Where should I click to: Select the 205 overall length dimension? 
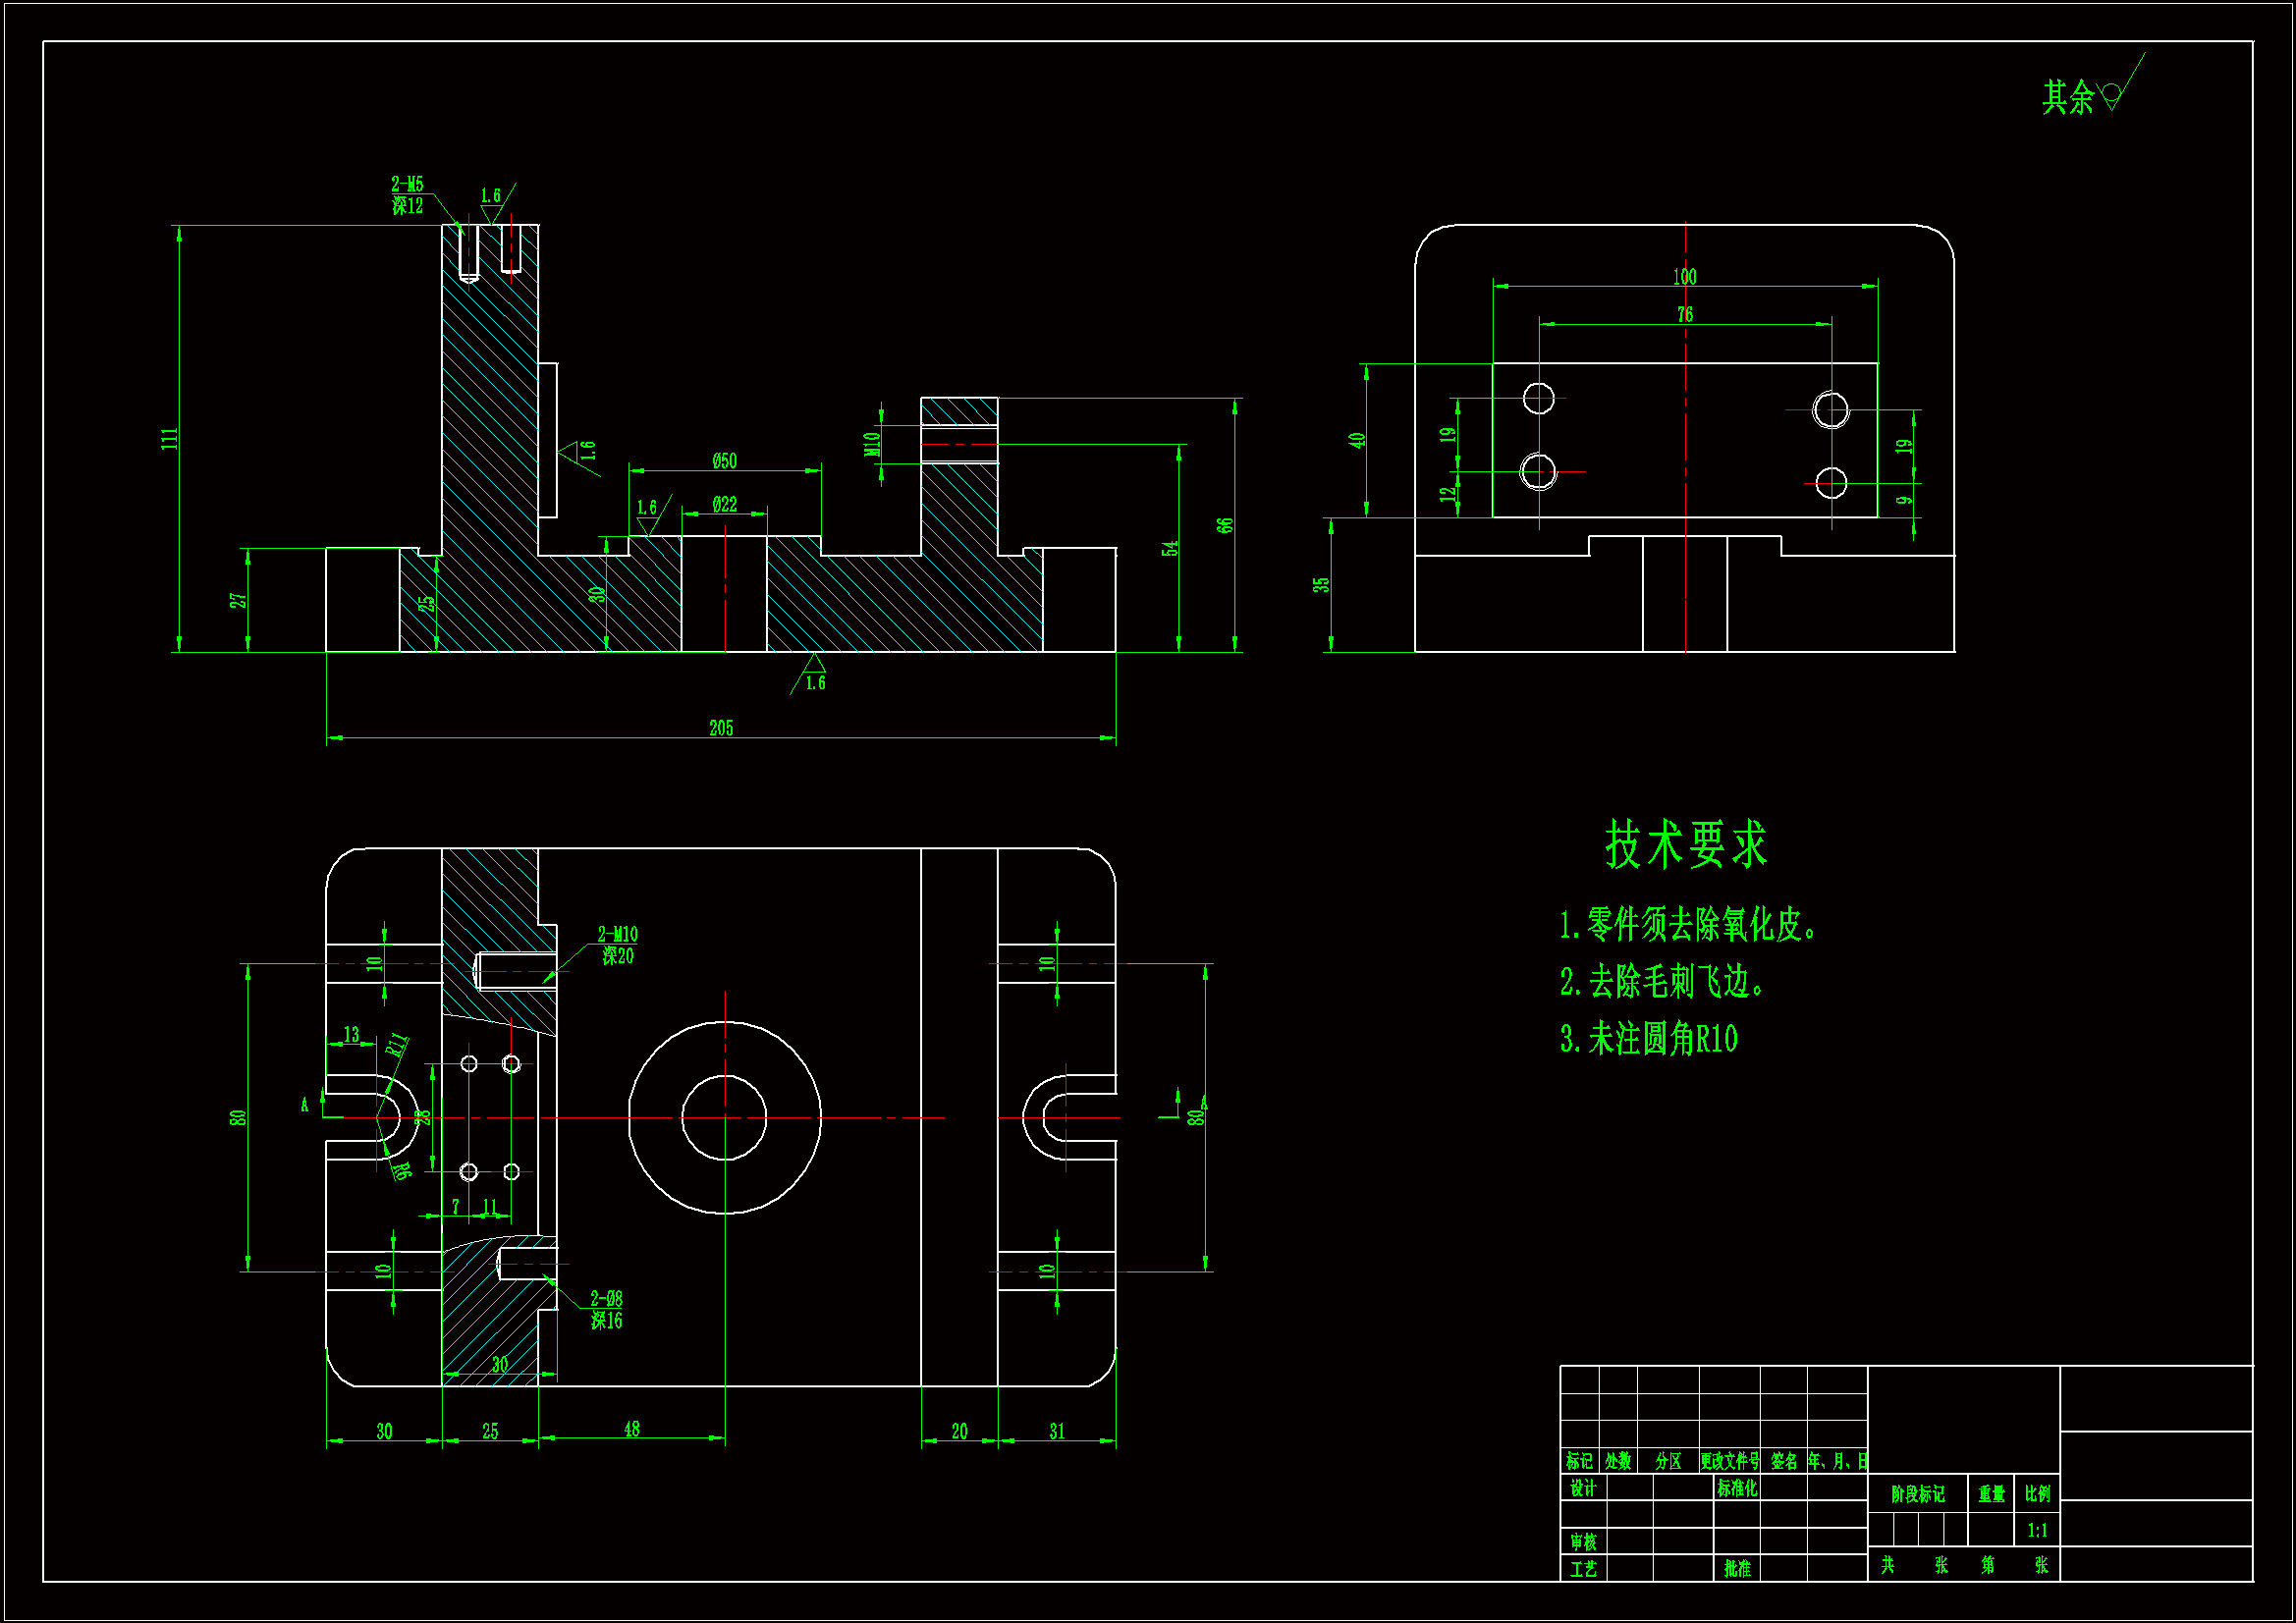click(x=721, y=728)
